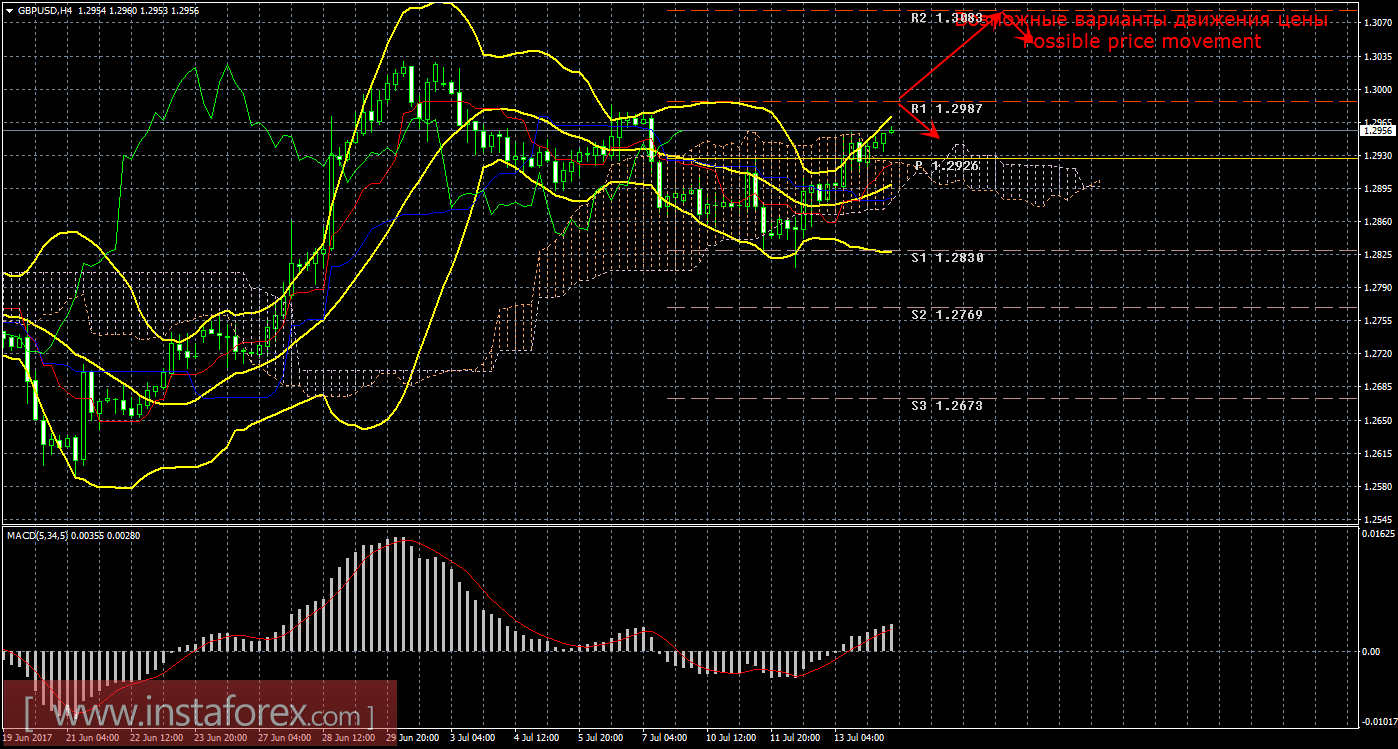Click the 0.00 MACD axis value
The image size is (1398, 749).
click(x=1373, y=652)
